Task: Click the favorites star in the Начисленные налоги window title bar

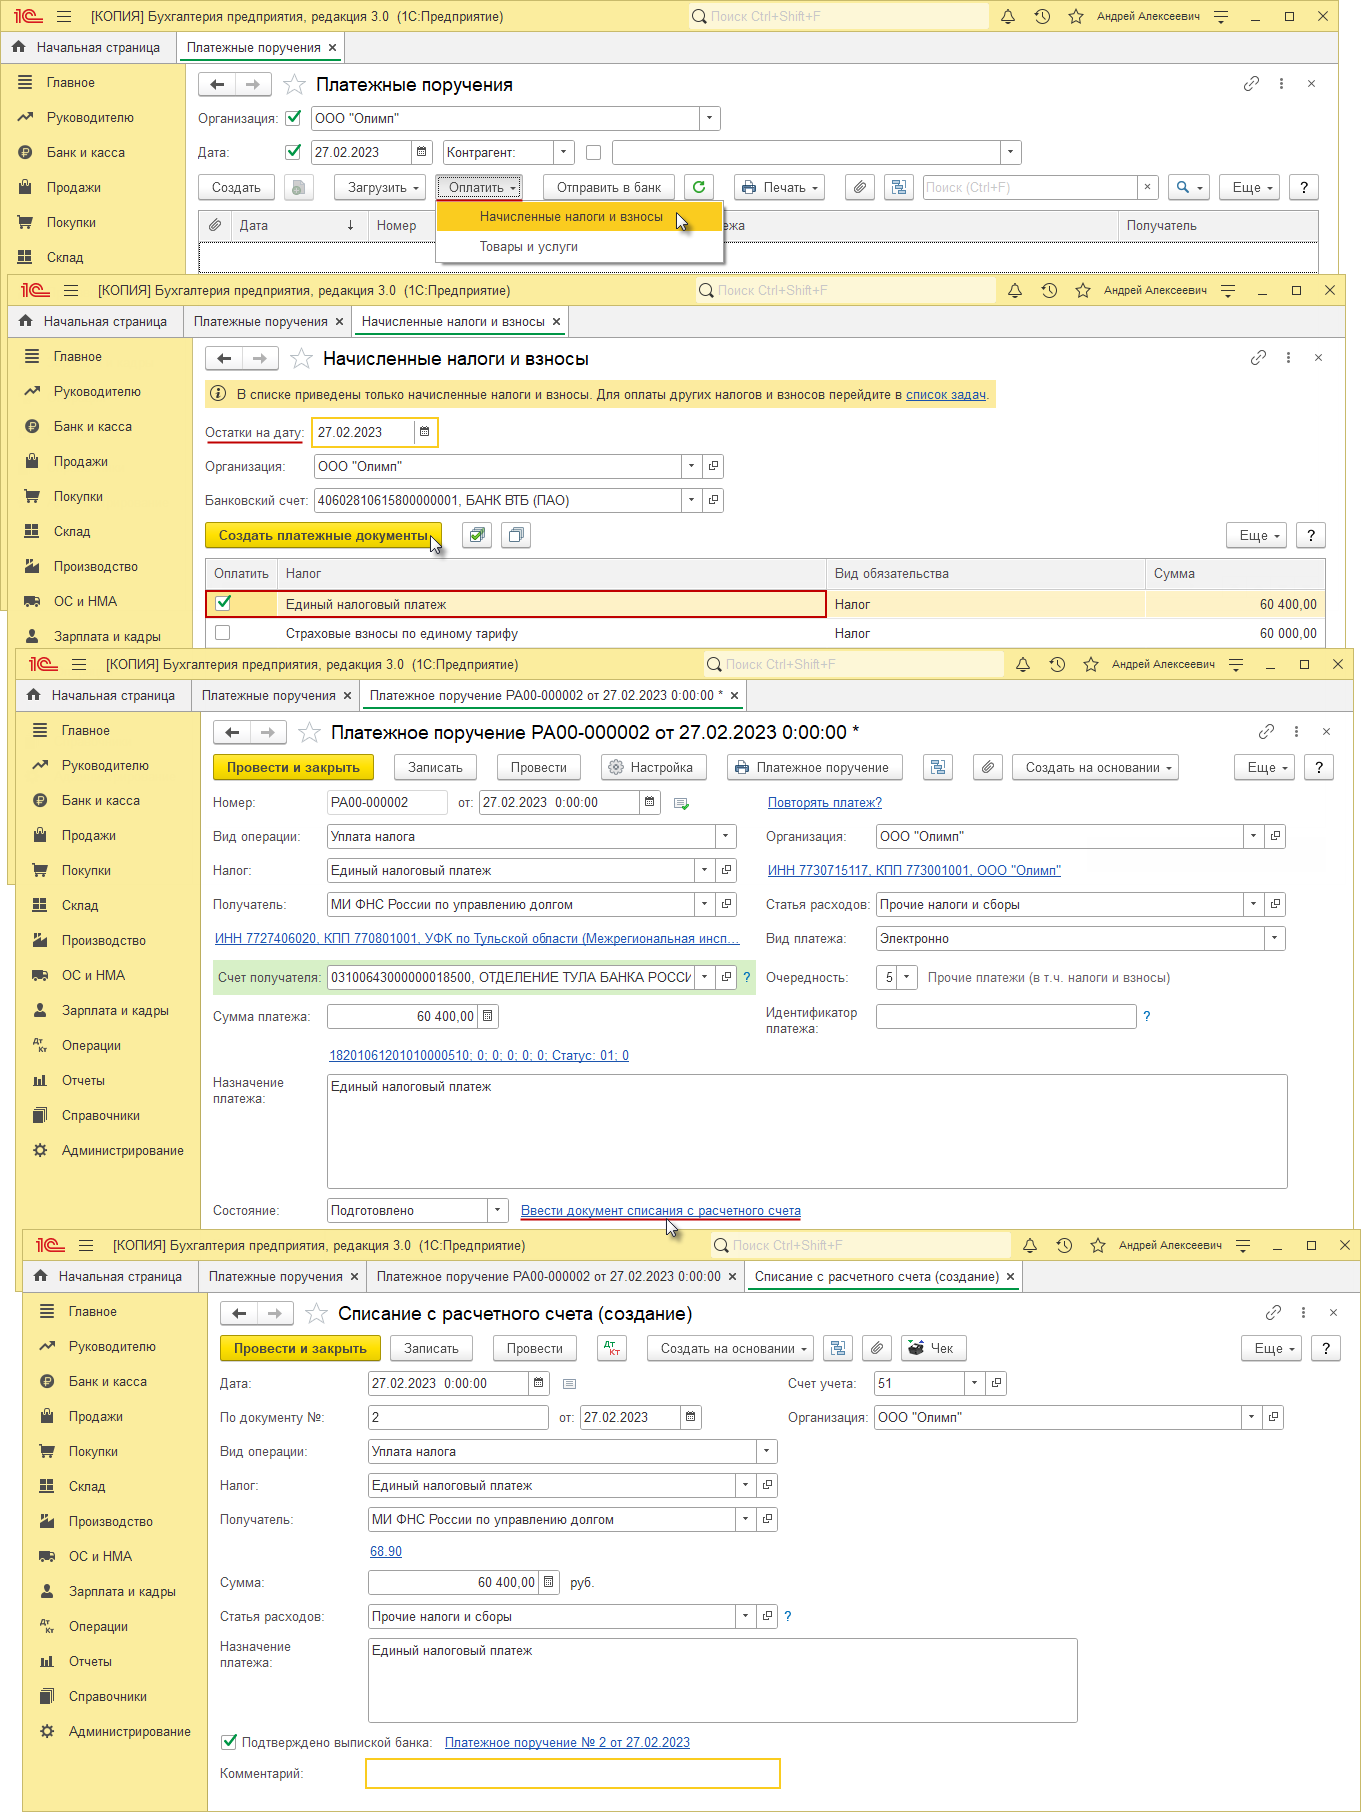Action: coord(1083,291)
